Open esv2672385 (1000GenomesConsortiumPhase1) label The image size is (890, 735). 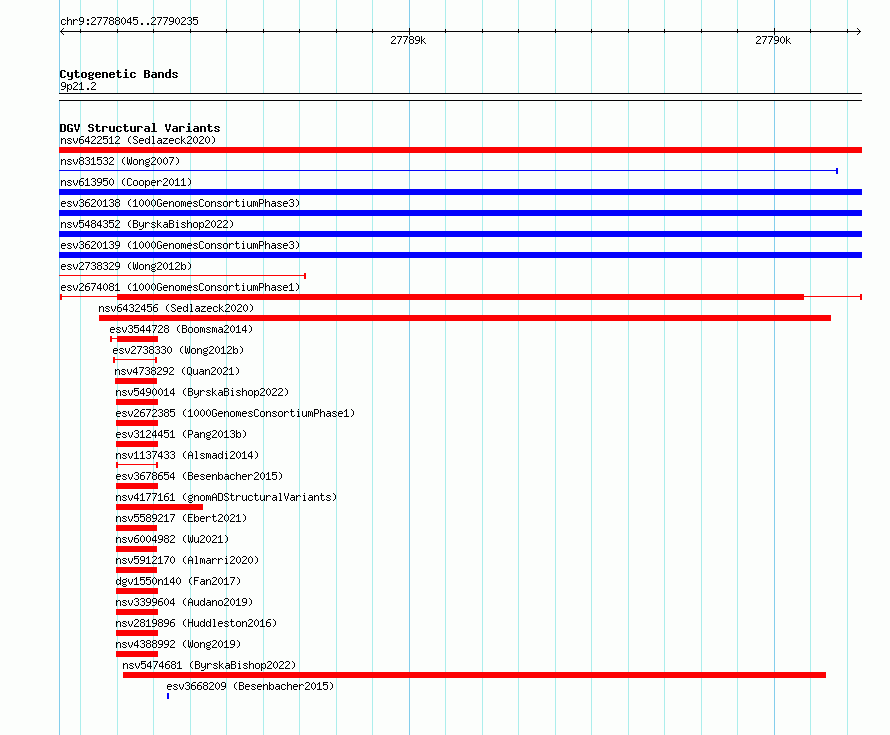tap(235, 413)
